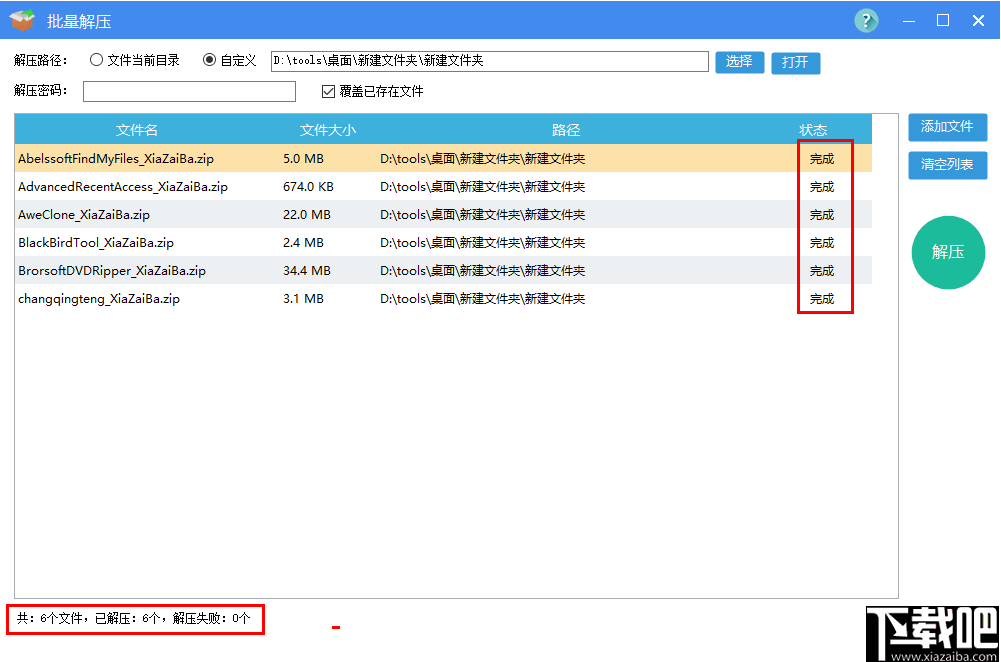
Task: Click the 状态 status column header
Action: [813, 129]
